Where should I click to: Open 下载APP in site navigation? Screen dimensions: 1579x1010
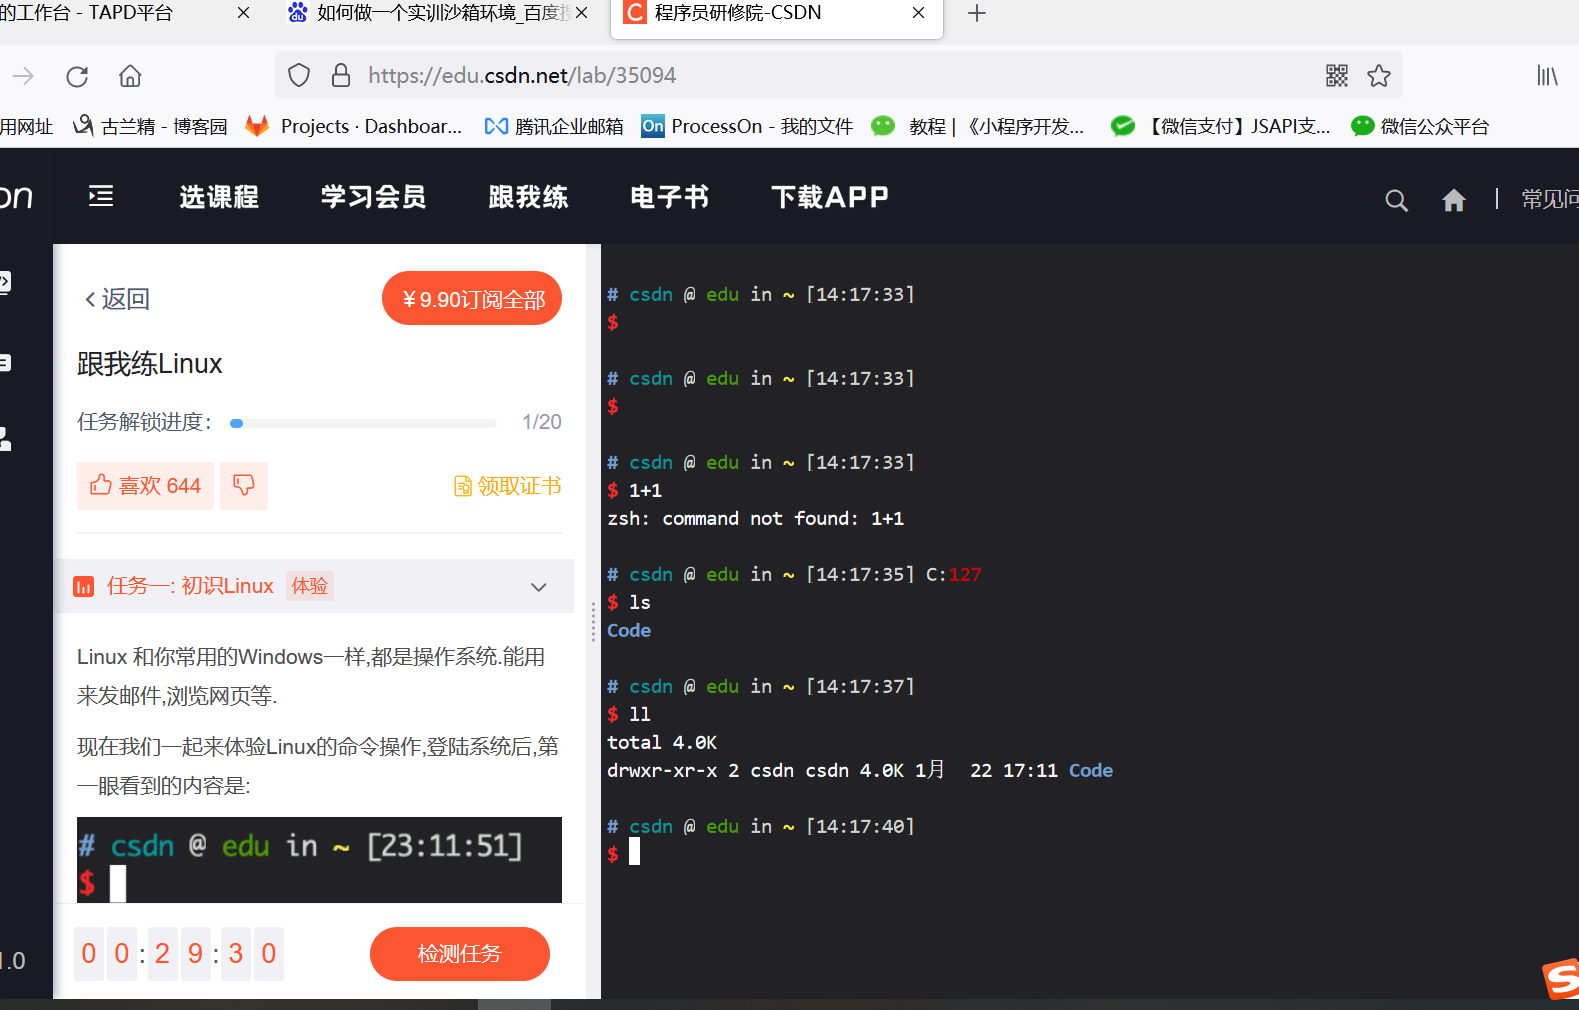click(830, 197)
